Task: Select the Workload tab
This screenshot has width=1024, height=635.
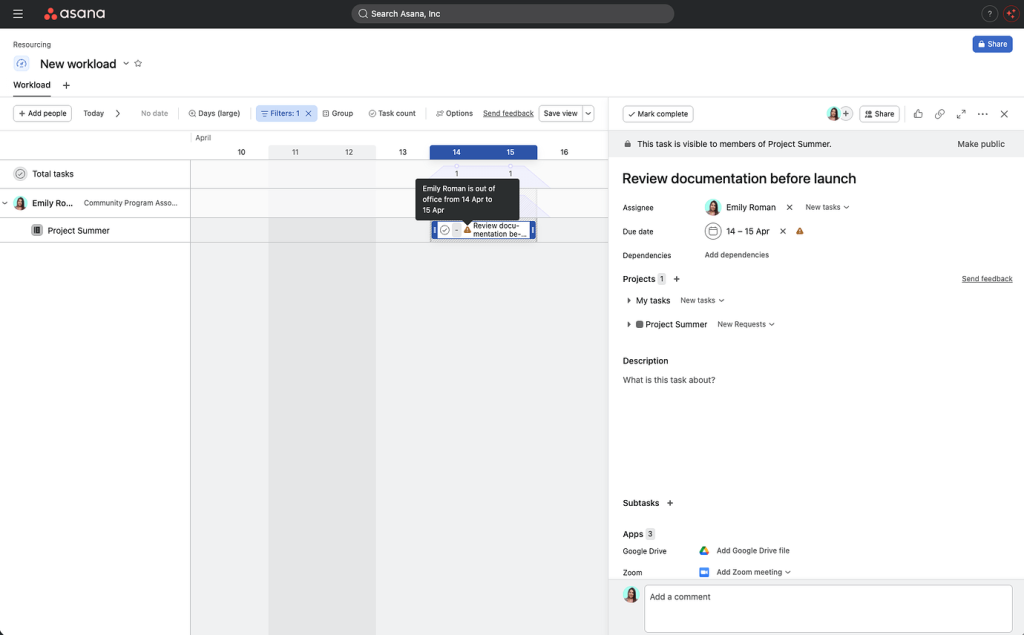Action: tap(31, 85)
